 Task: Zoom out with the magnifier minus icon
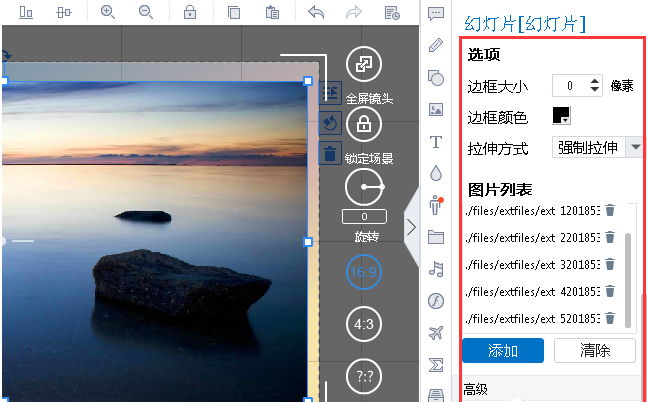146,12
